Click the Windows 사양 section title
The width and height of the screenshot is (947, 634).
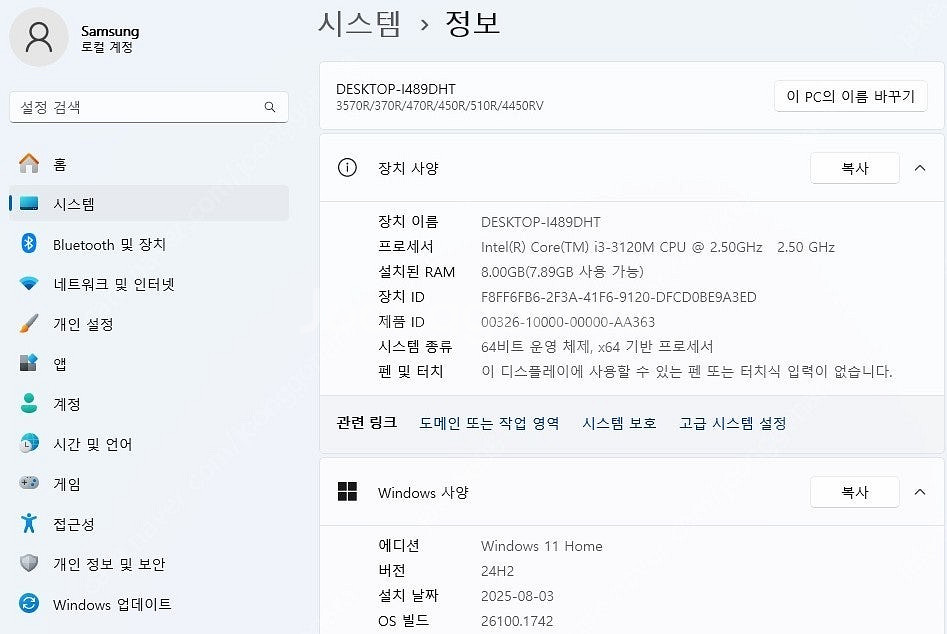(x=423, y=493)
